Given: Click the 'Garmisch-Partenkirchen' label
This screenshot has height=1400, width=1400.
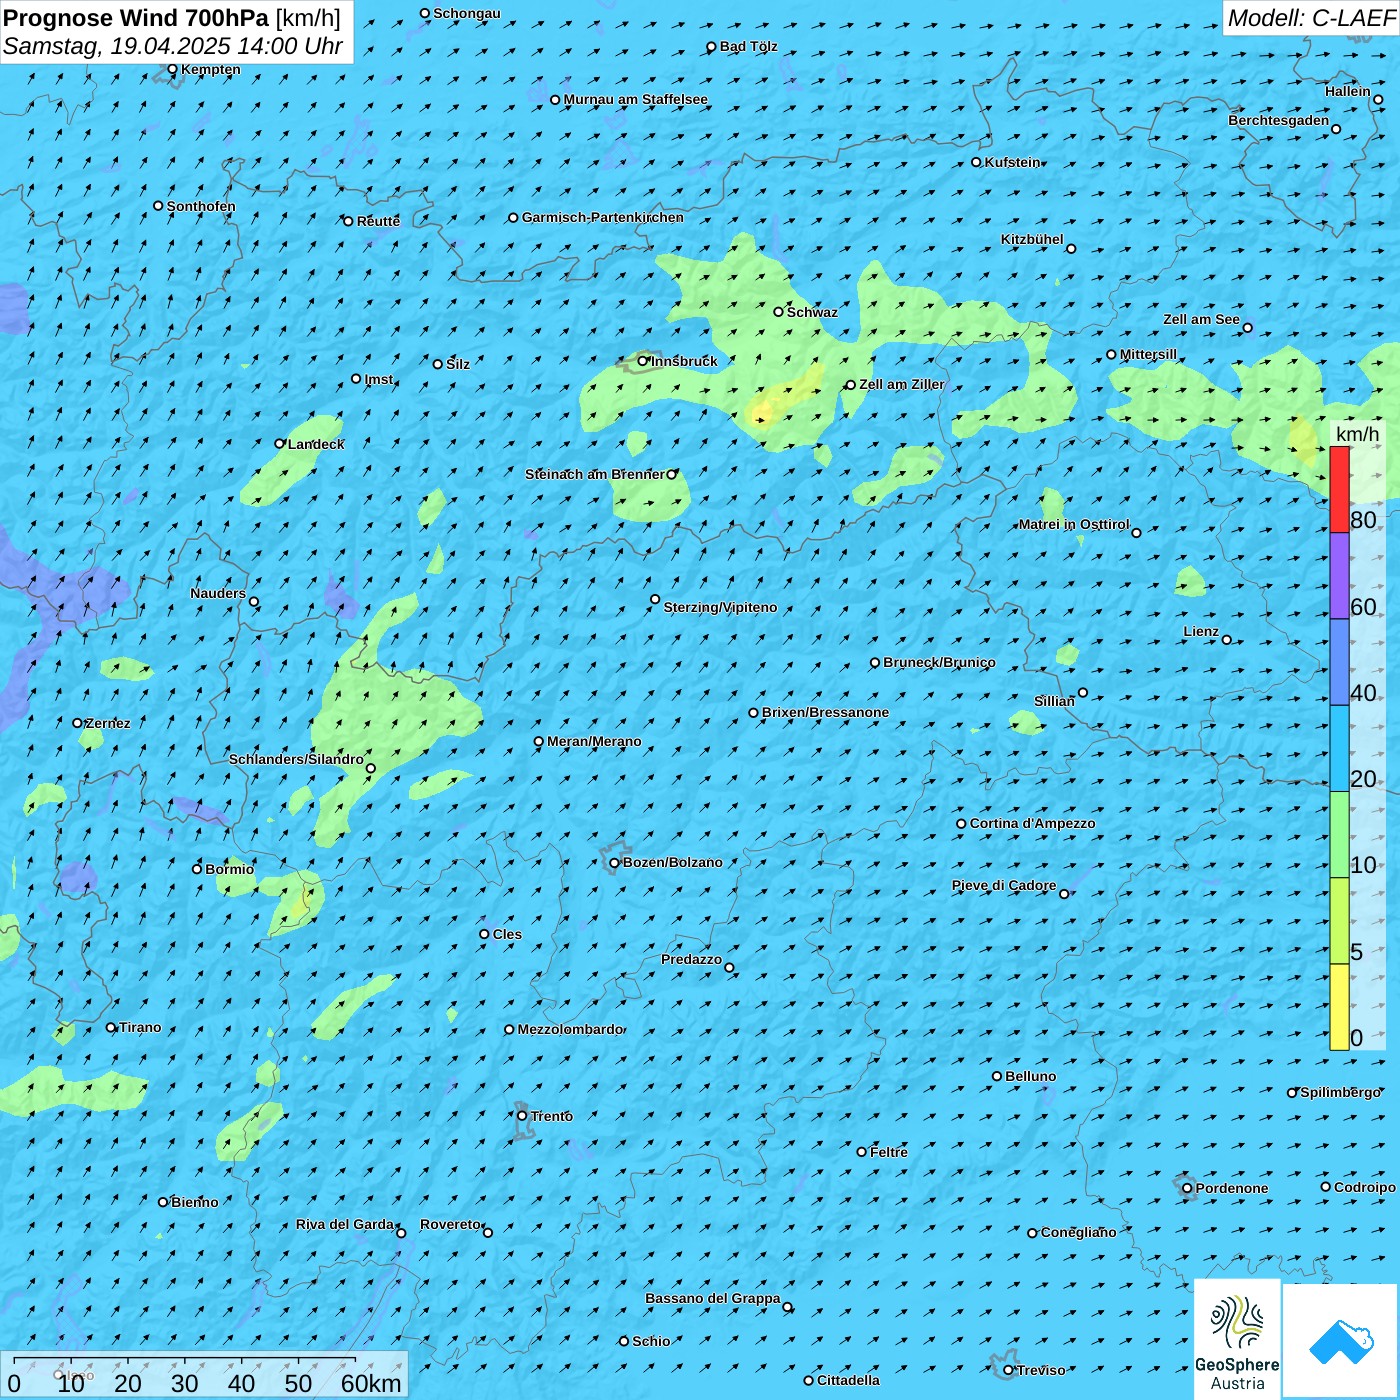Looking at the screenshot, I should [x=603, y=217].
